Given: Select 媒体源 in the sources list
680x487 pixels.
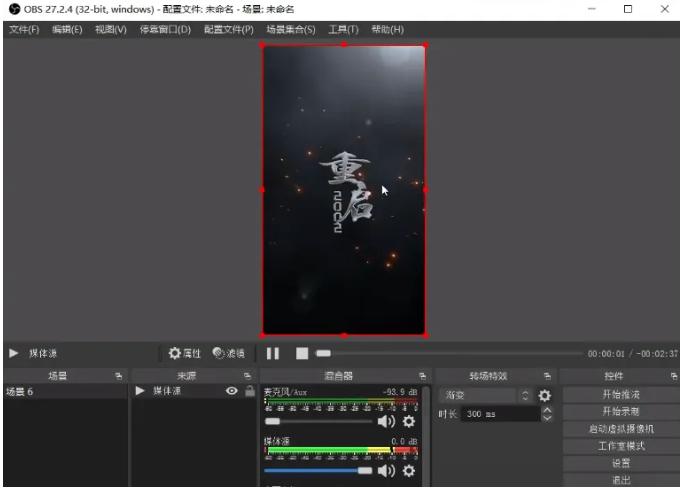Looking at the screenshot, I should pyautogui.click(x=167, y=391).
